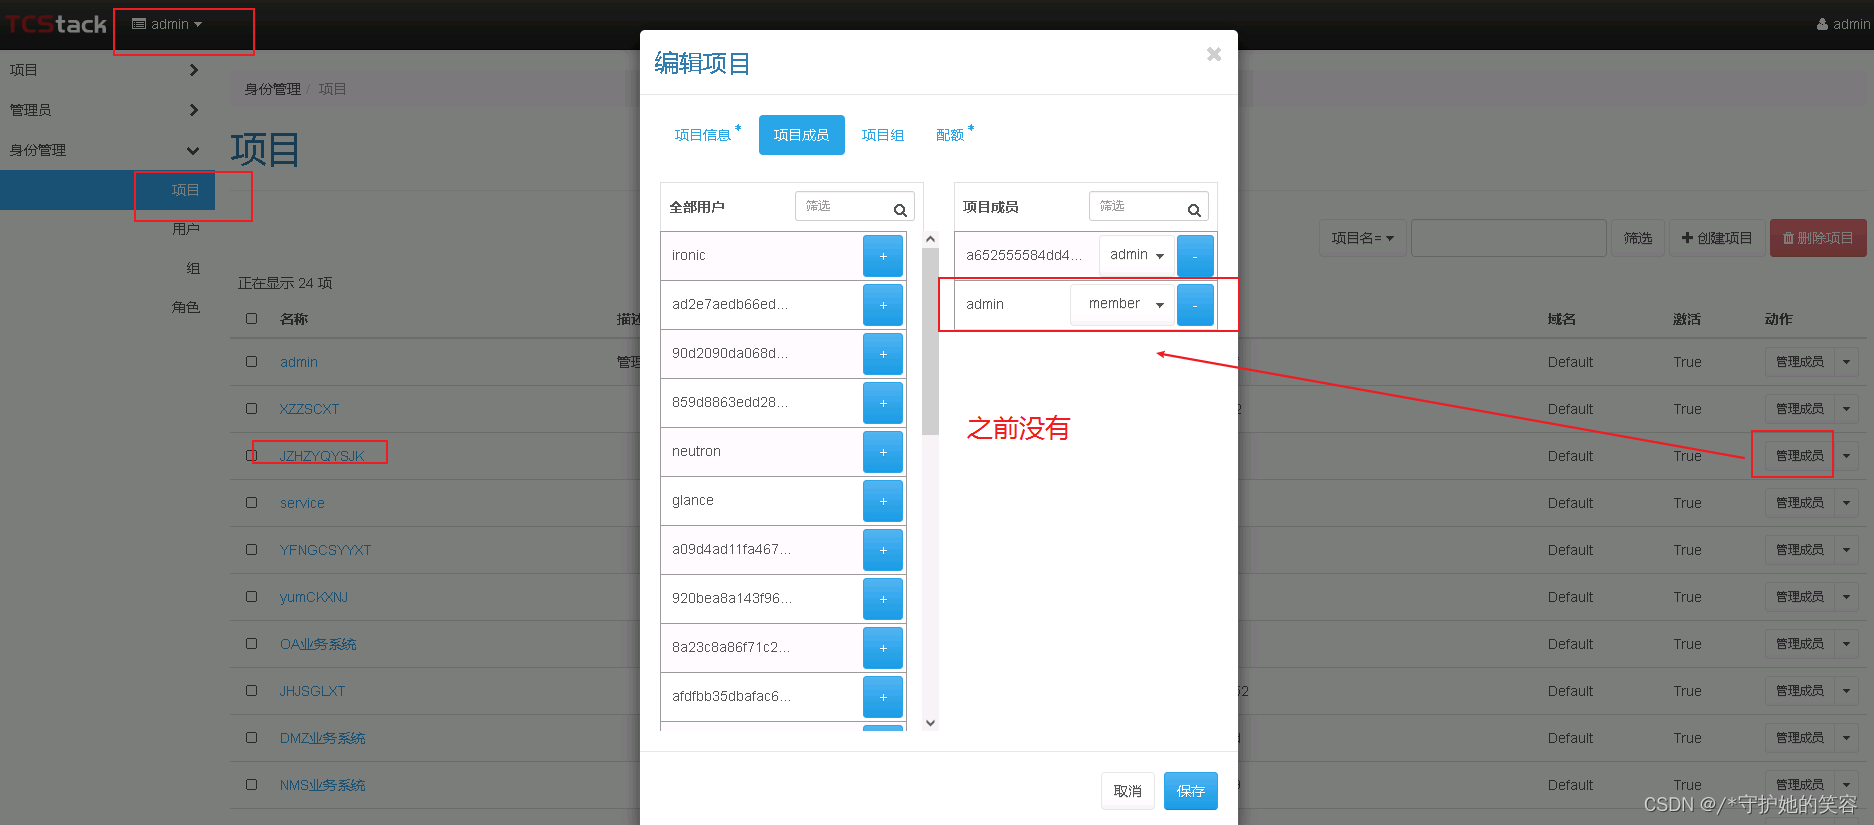Add user a09d4ad11fa467... to project

(x=882, y=550)
